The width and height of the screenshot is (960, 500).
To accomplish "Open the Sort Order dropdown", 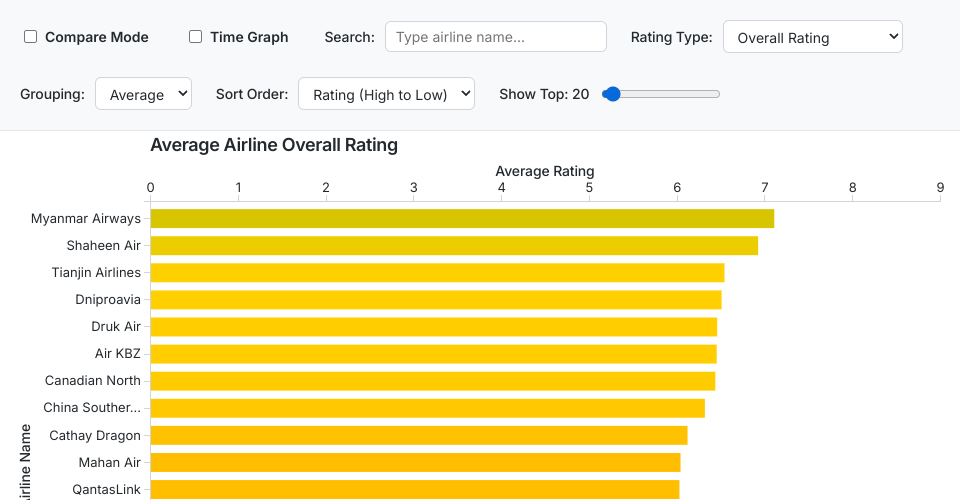I will (x=386, y=94).
